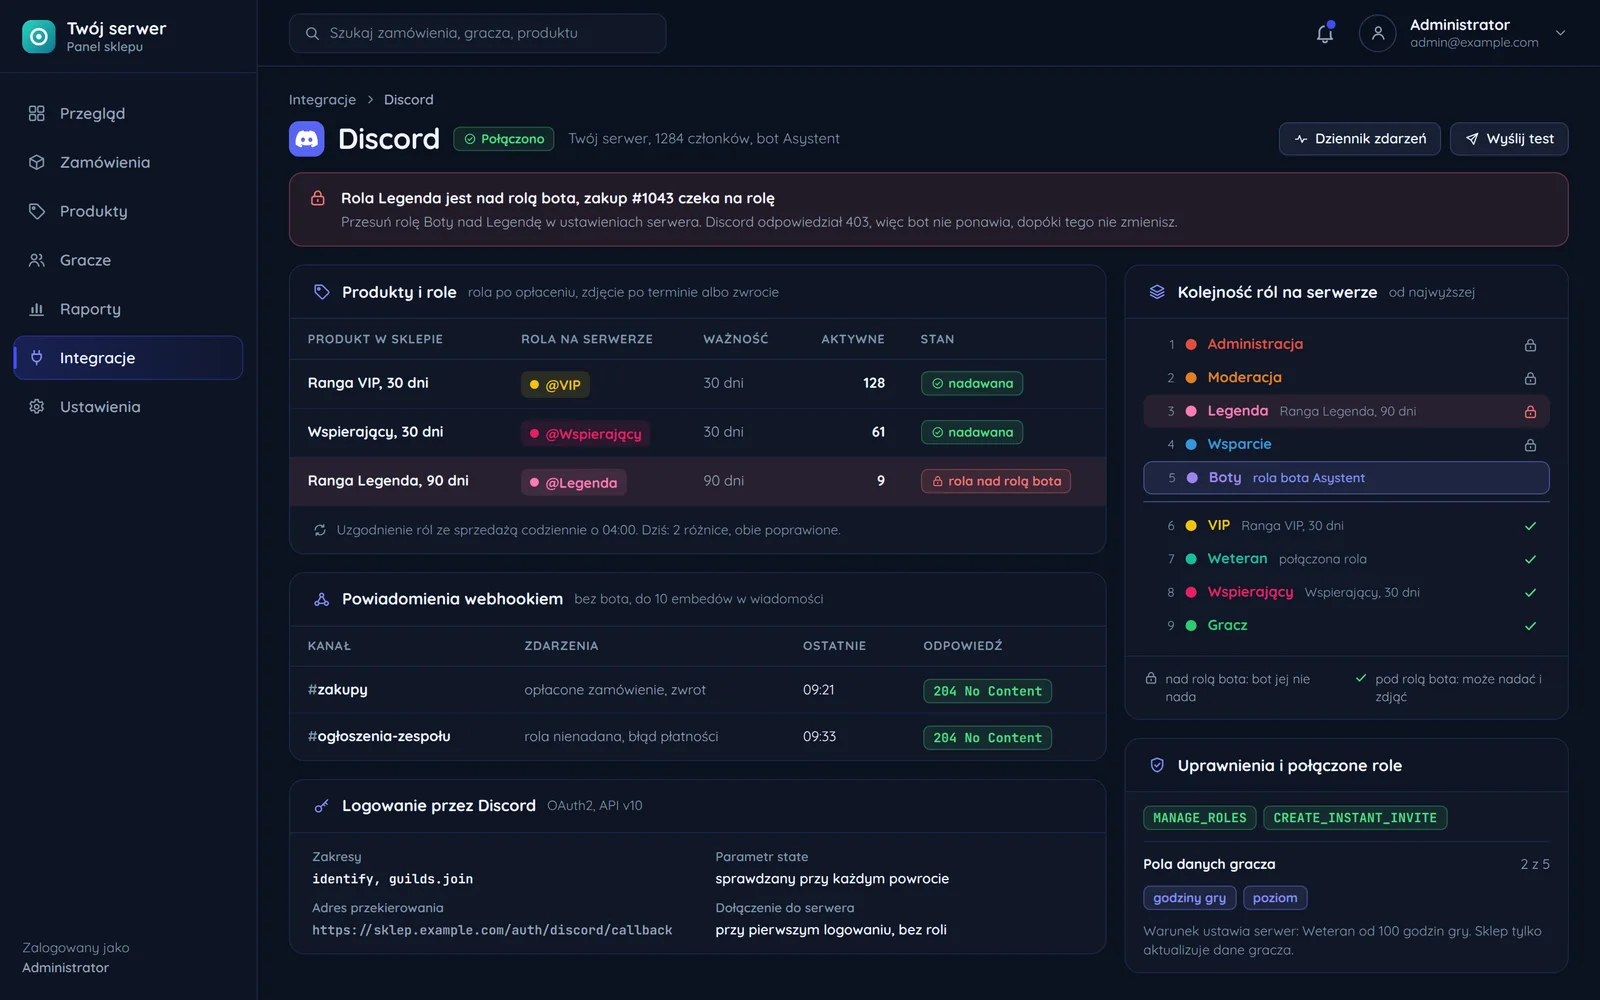Click the sync icon beside Uzgodnienie ról
This screenshot has width=1600, height=1000.
[320, 530]
